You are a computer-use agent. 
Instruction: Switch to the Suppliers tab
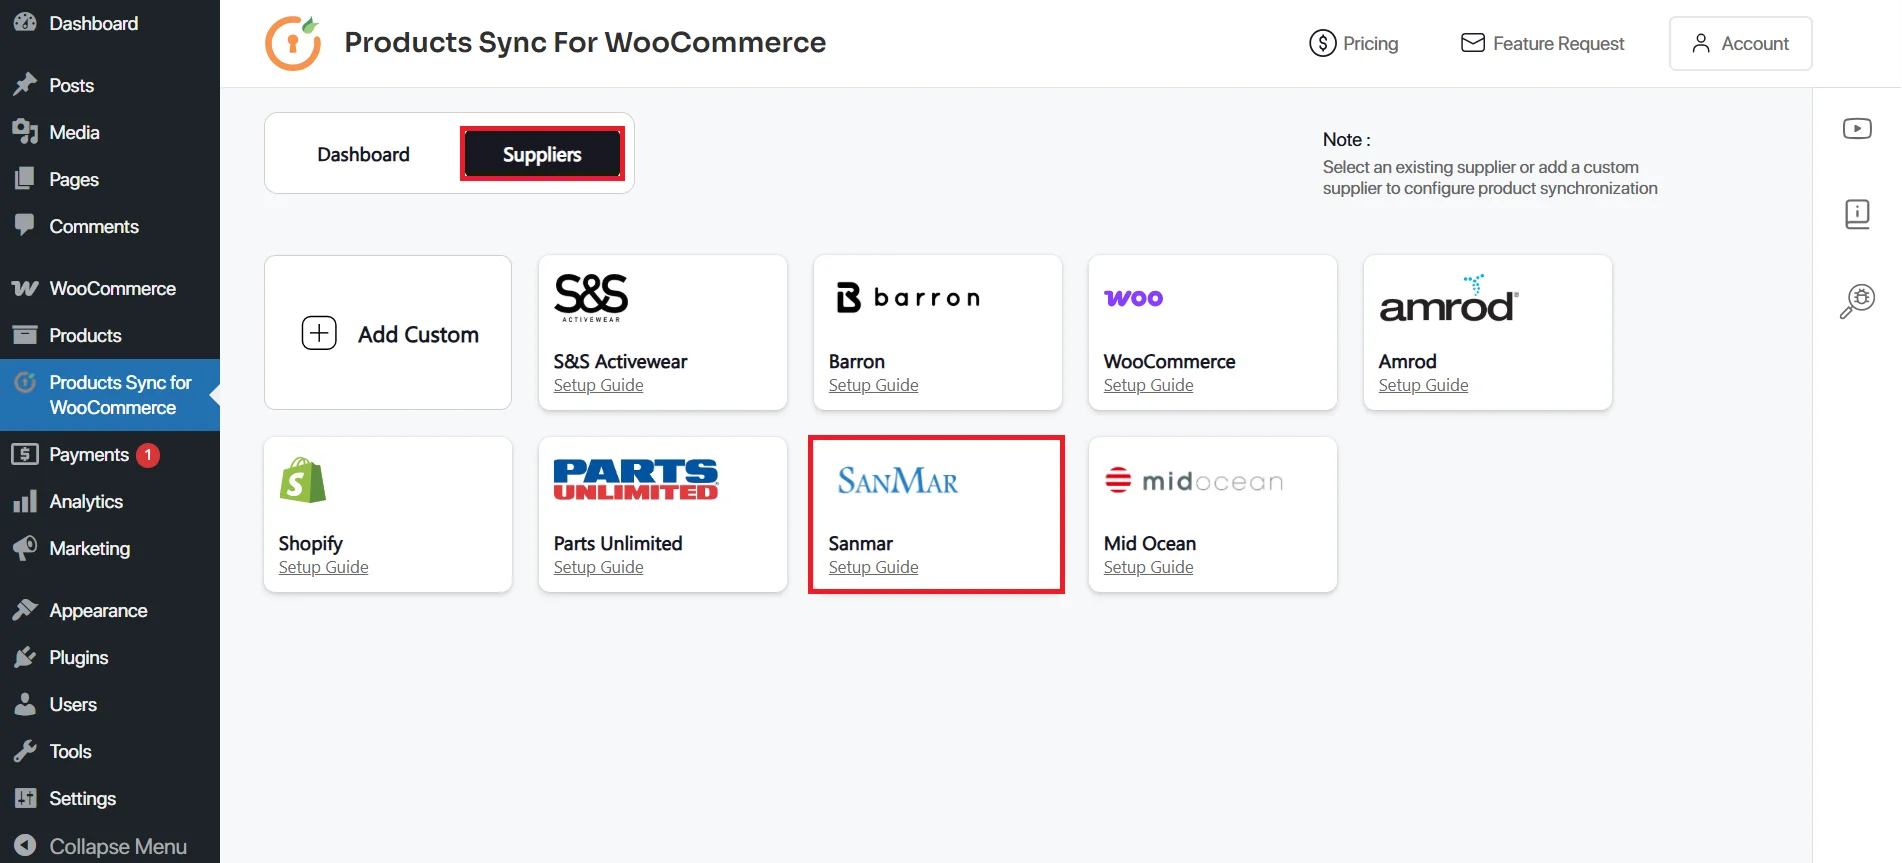pyautogui.click(x=541, y=153)
